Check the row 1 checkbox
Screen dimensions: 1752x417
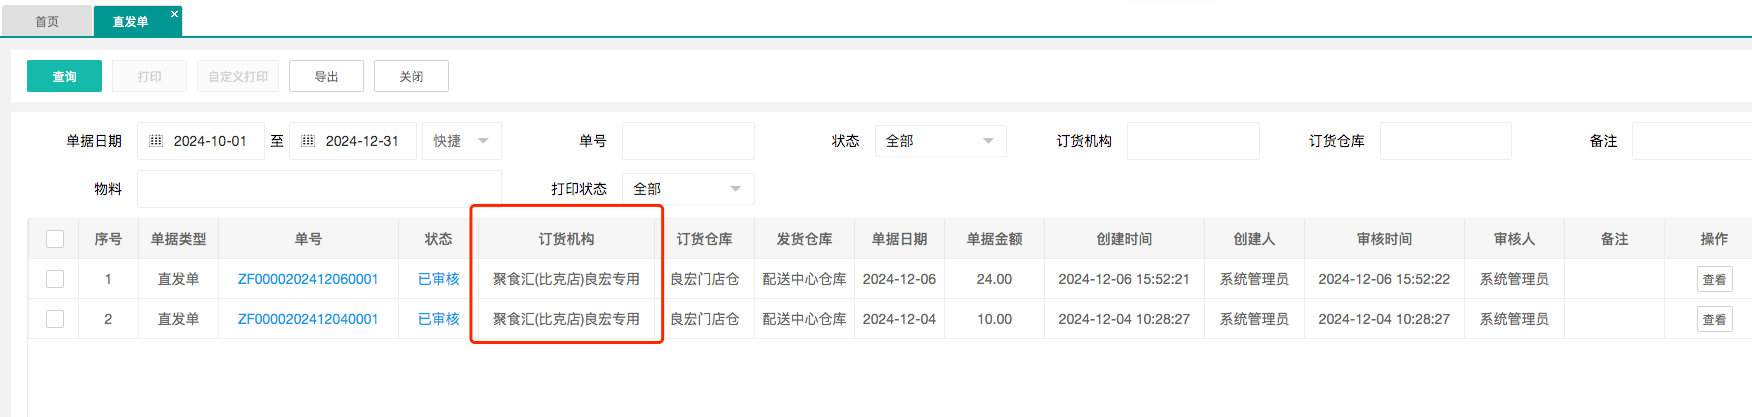55,279
